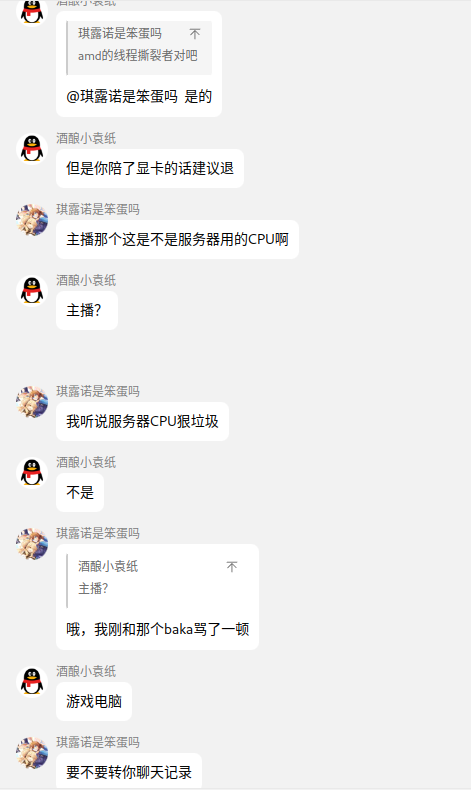Click message bubble 哦，我刚和那个baka骂了一顿
Viewport: 471px width, 790px height.
(157, 597)
